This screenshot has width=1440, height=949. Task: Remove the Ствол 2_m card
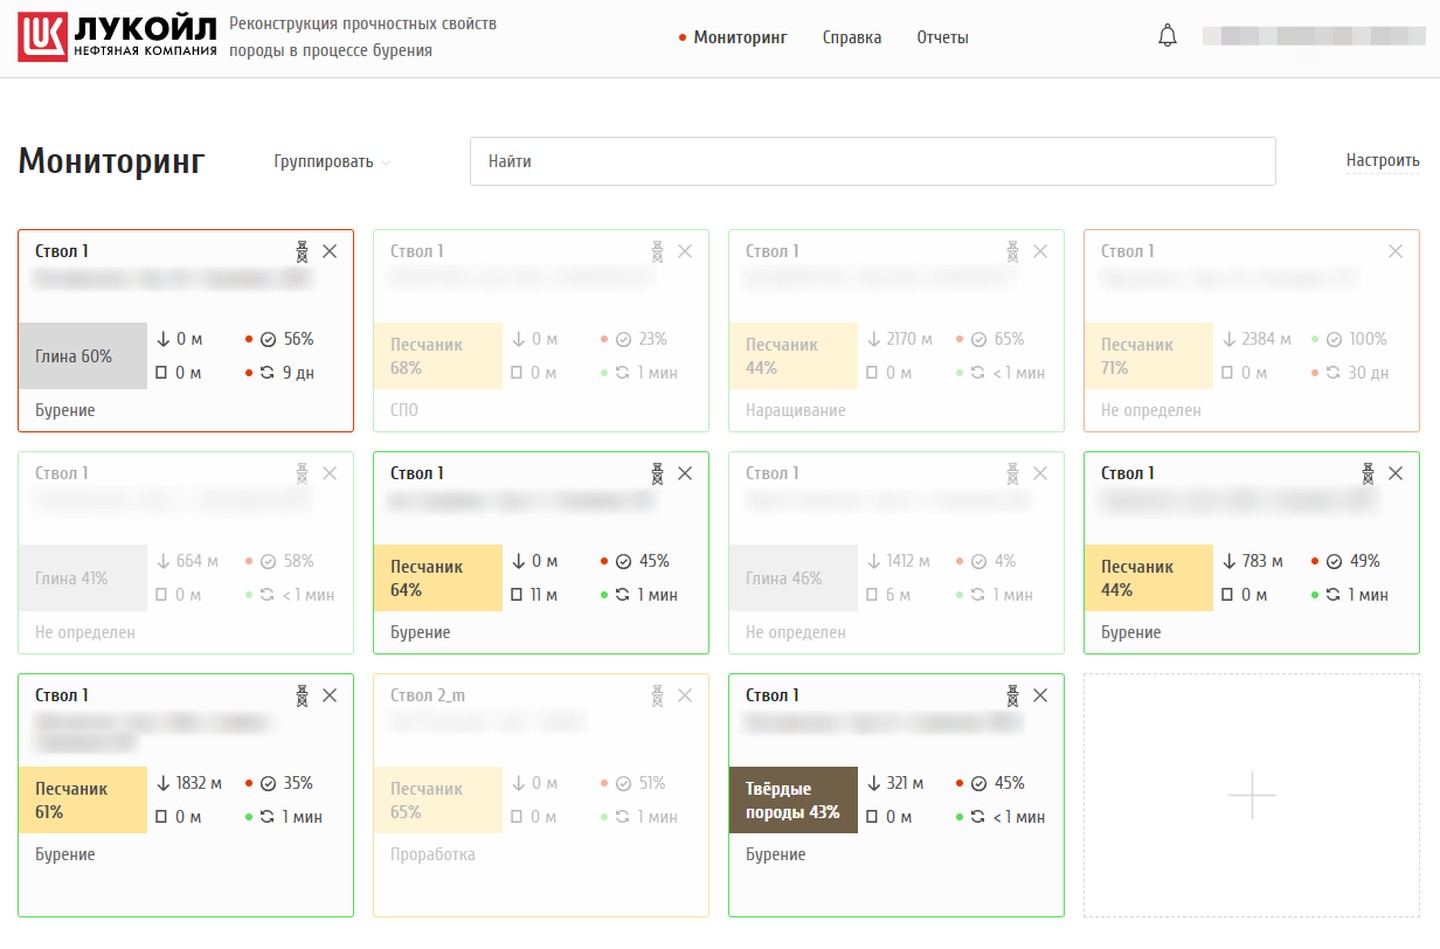coord(685,696)
